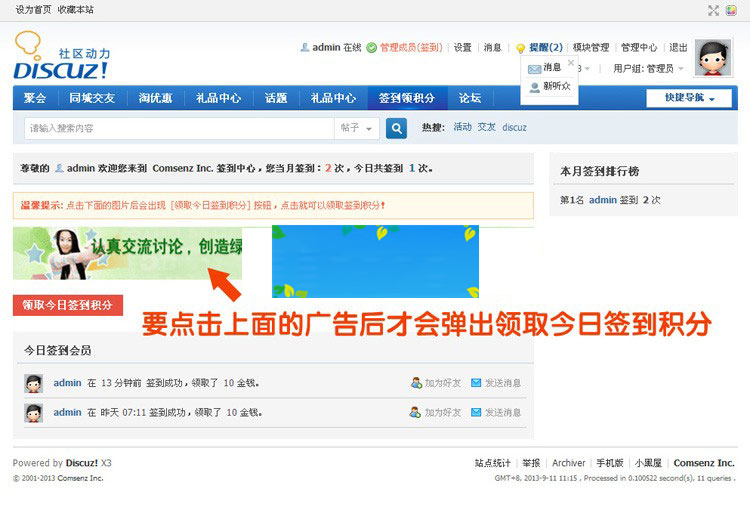Open the 论坛 navigation tab
Viewport: 750px width, 523px height.
click(470, 98)
